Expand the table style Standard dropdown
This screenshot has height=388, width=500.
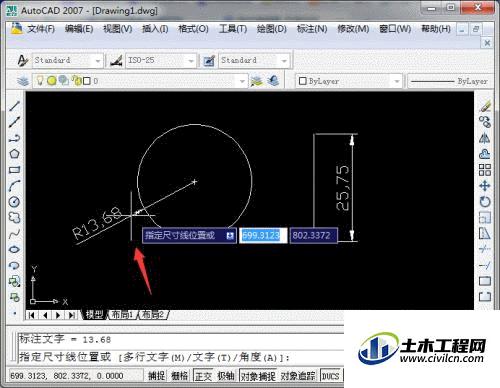coord(284,61)
